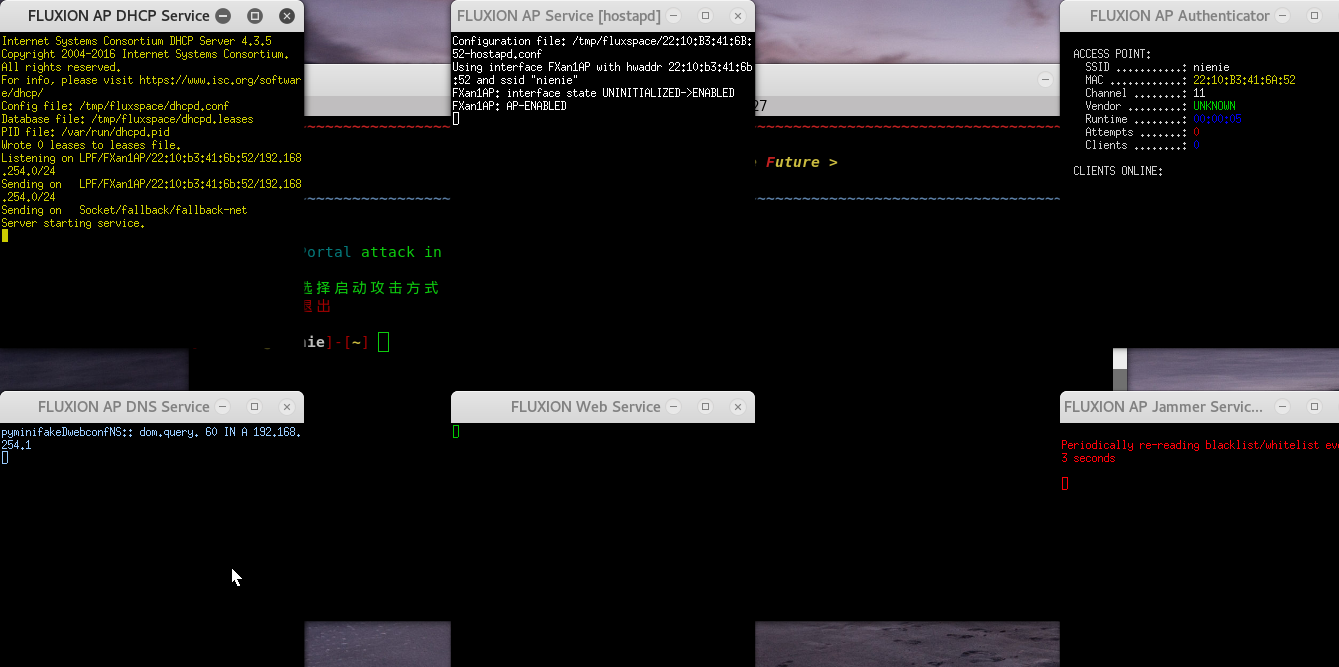This screenshot has height=667, width=1339.
Task: Click the Runtime value '00:00:05'
Action: [1217, 119]
